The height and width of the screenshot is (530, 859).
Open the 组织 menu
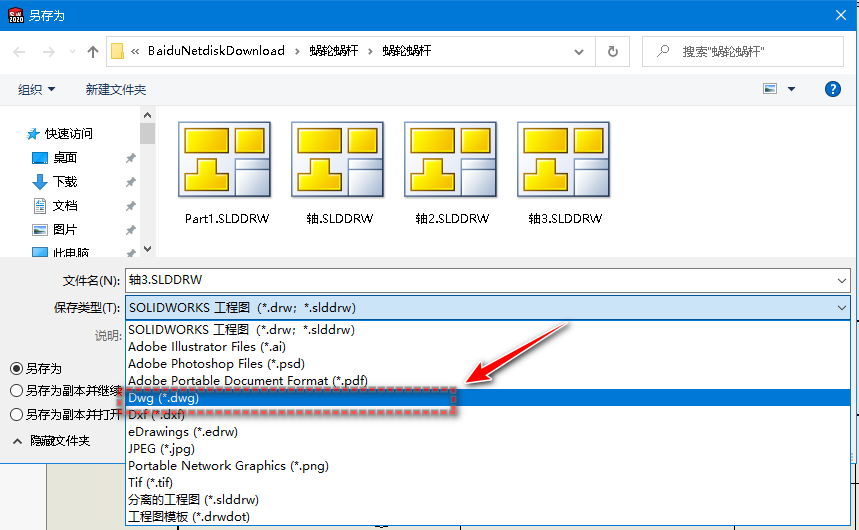tap(36, 89)
